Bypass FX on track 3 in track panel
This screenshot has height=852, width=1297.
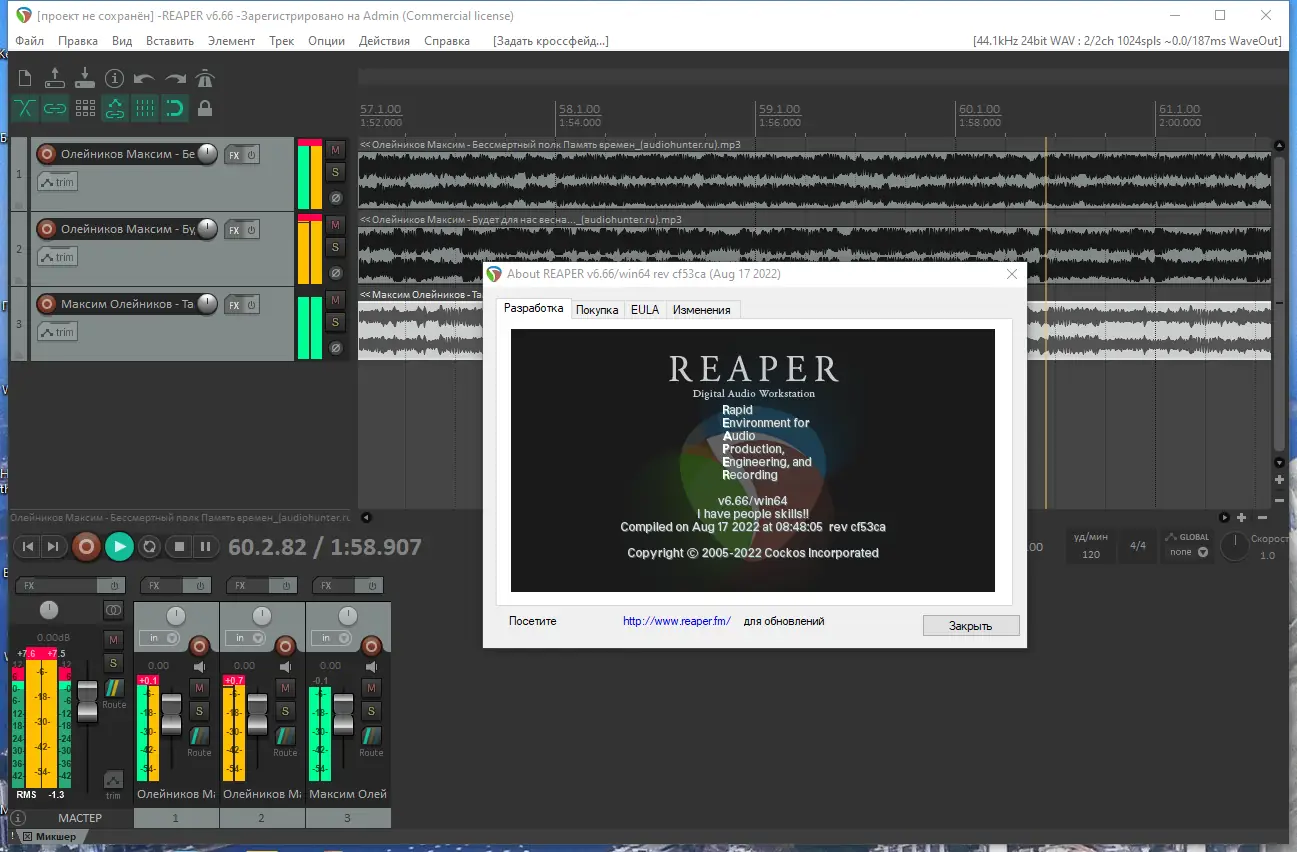click(x=252, y=305)
